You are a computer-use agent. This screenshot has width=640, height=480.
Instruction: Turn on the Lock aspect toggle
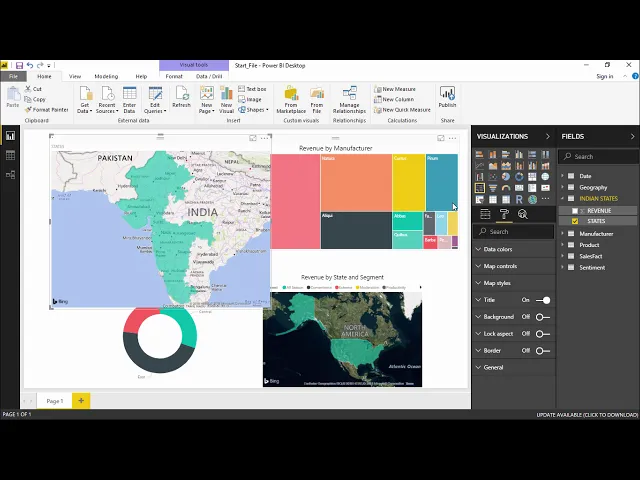(x=543, y=334)
